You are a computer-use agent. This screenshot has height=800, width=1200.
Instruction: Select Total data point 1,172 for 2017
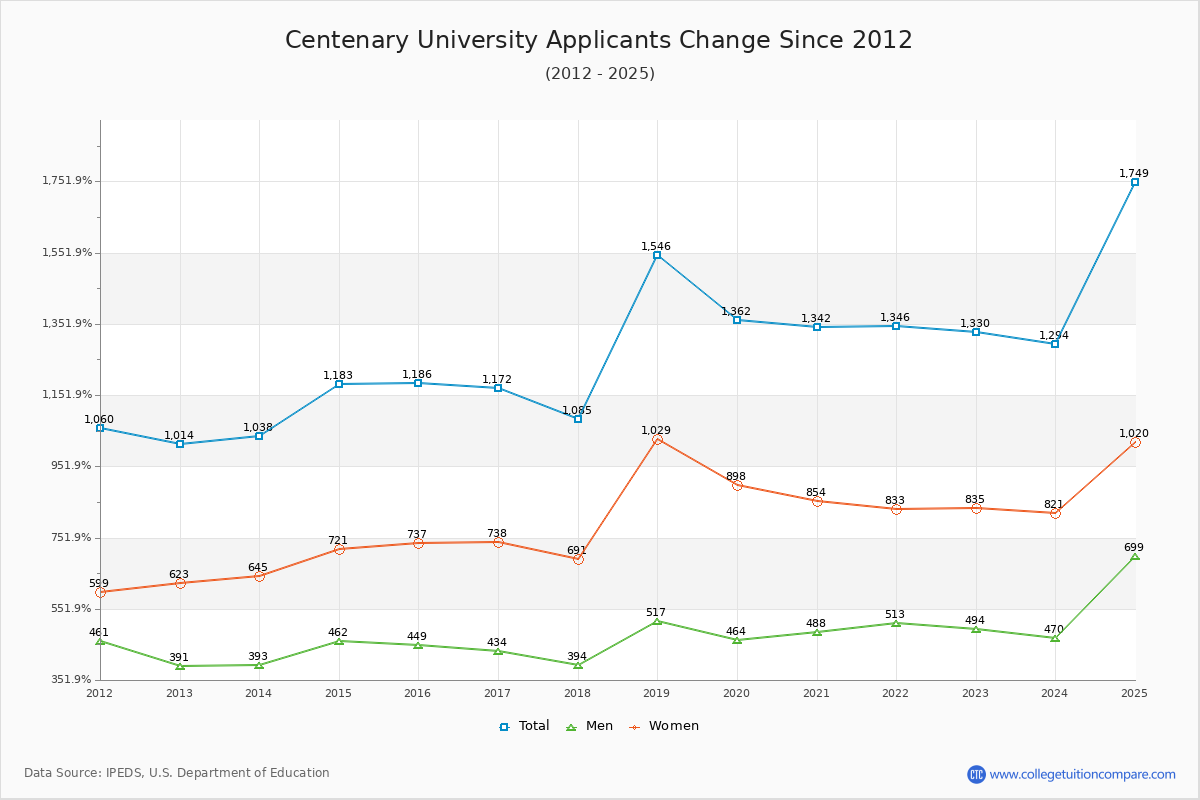pos(498,388)
